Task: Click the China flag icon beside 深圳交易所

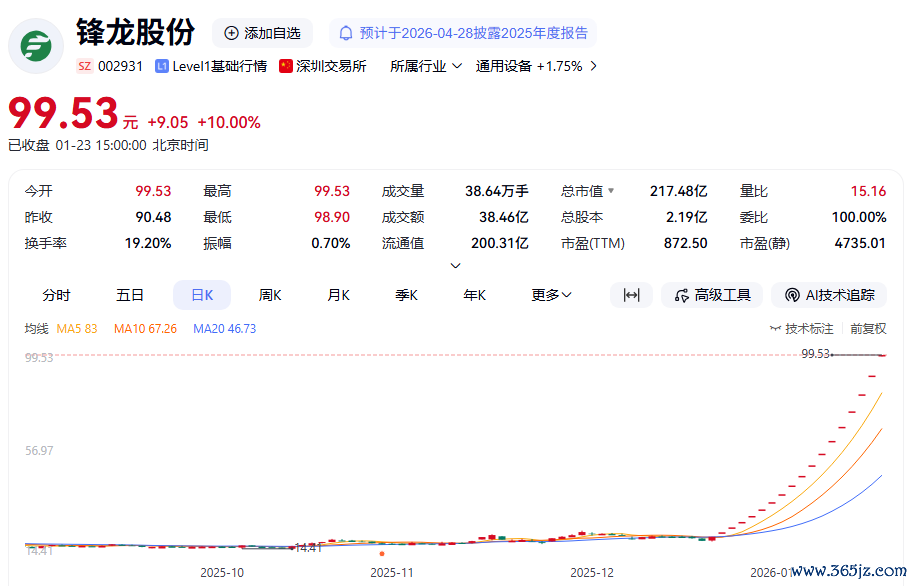Action: pos(286,66)
